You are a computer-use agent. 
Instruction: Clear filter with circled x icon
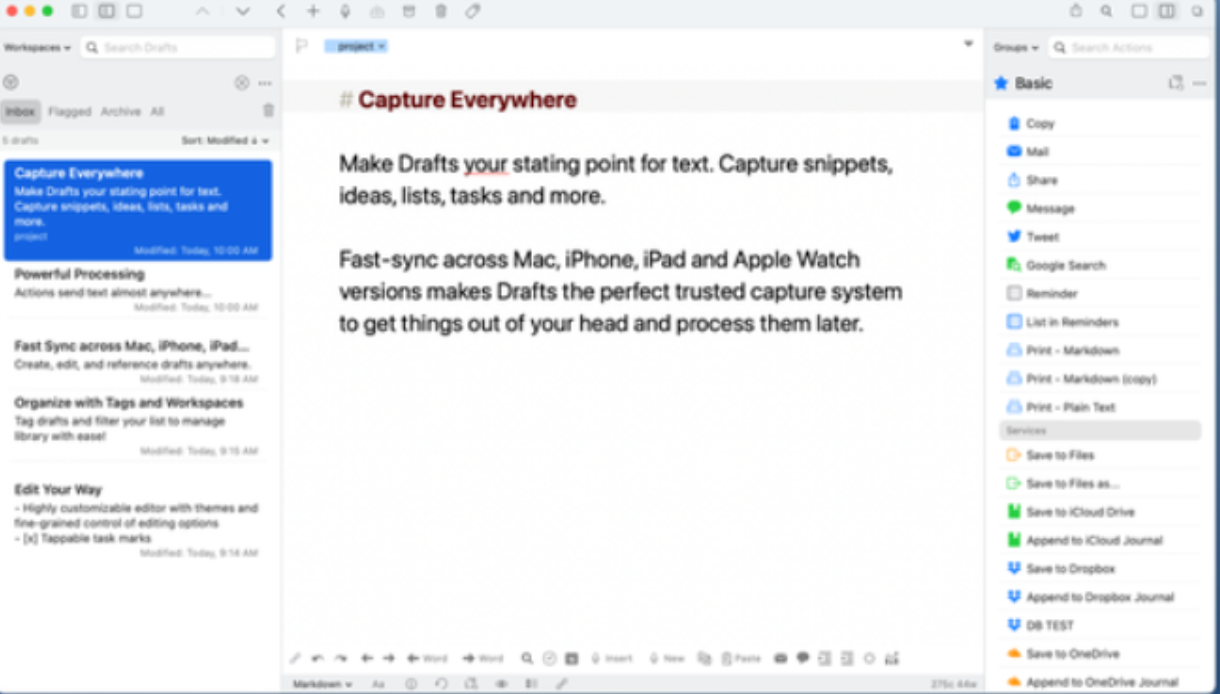click(242, 83)
